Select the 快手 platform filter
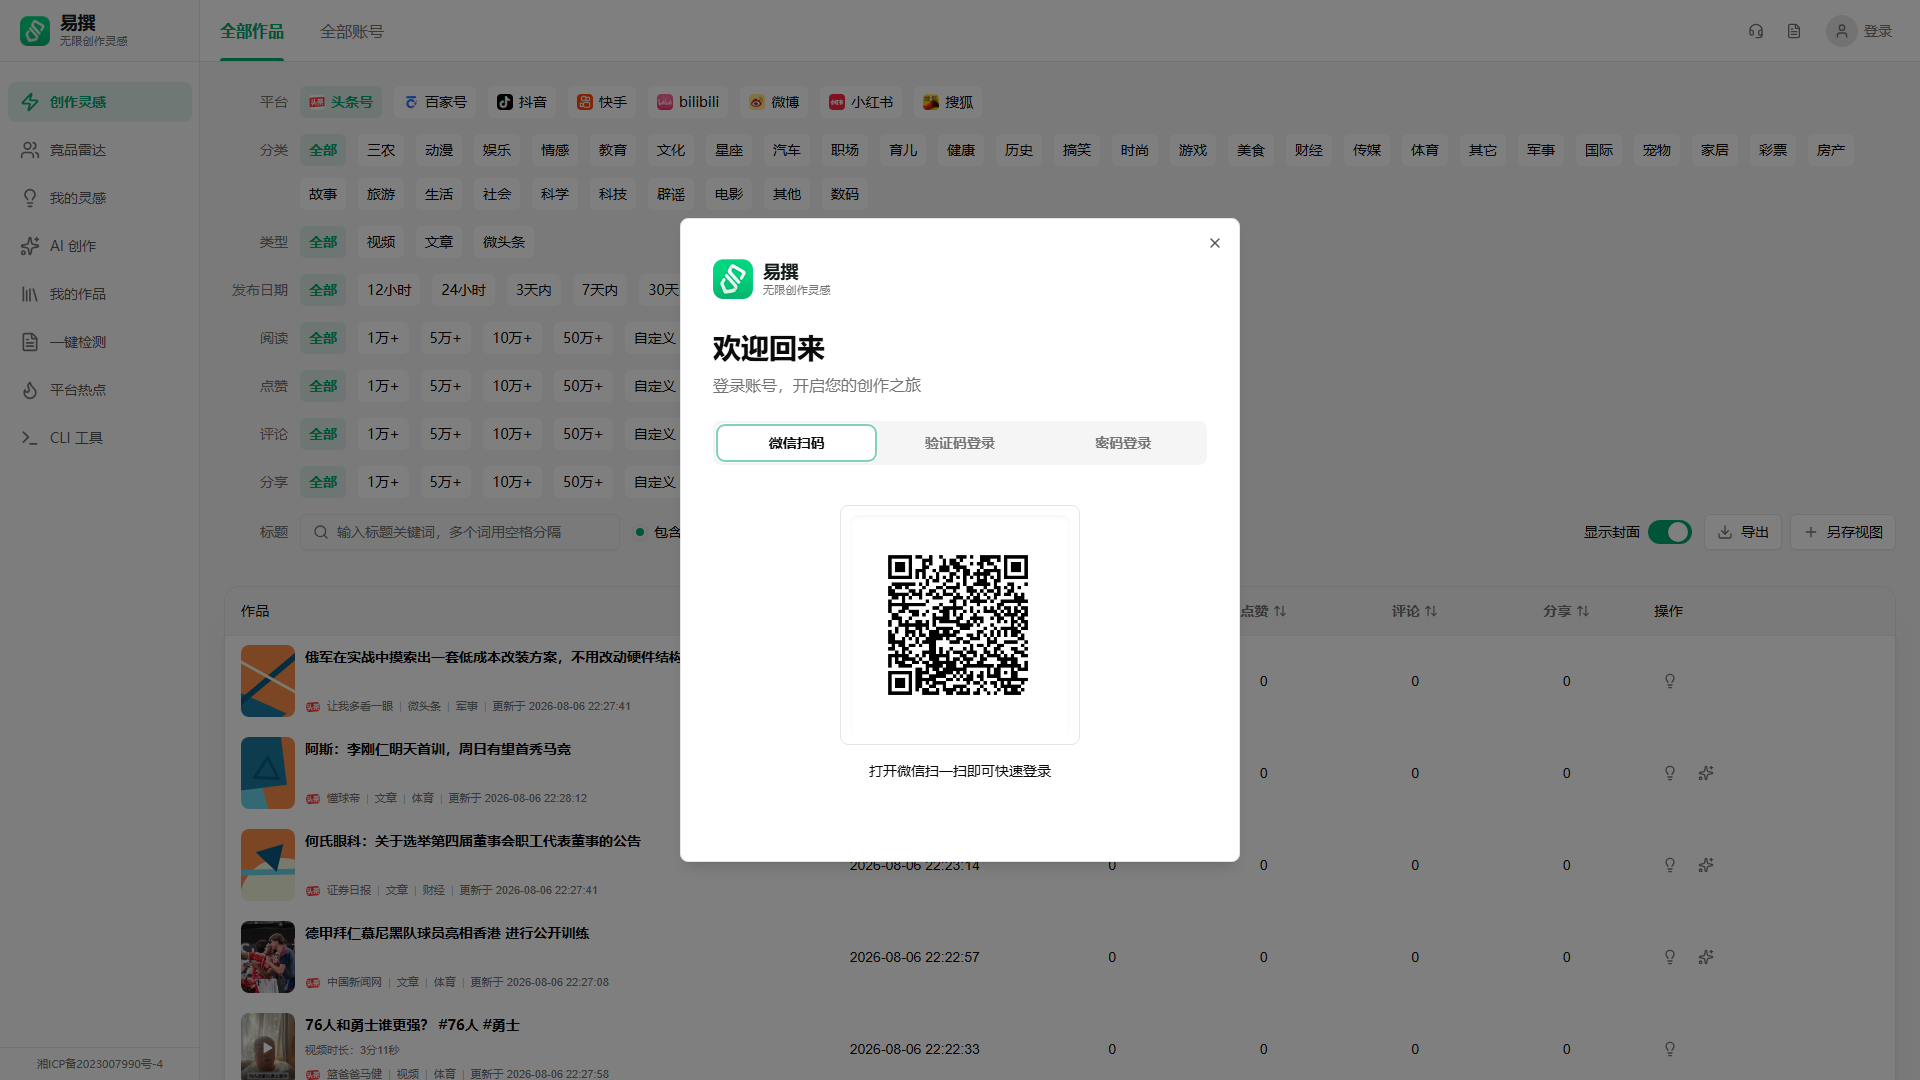The image size is (1920, 1080). click(x=602, y=102)
